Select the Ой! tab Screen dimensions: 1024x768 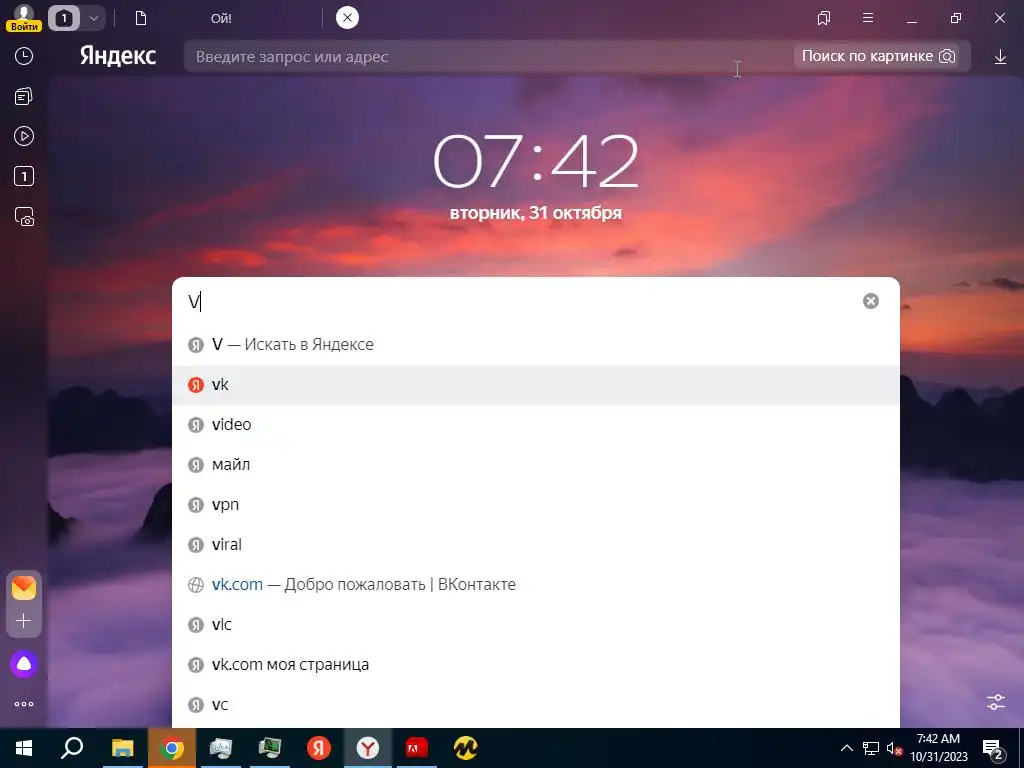tap(221, 18)
